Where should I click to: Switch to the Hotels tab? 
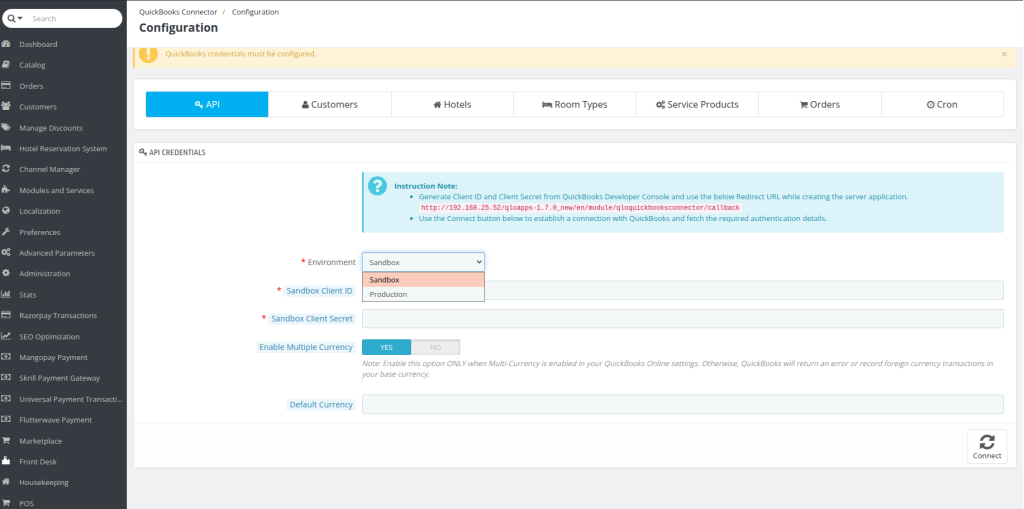point(452,105)
